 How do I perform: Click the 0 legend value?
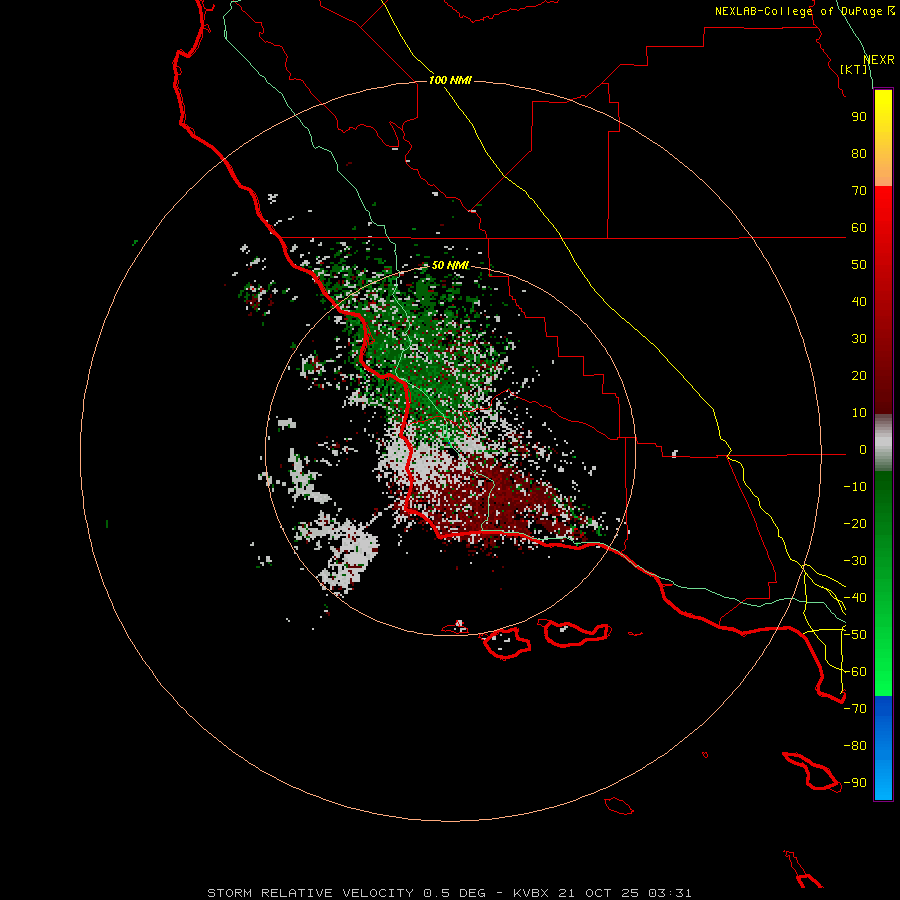click(863, 449)
